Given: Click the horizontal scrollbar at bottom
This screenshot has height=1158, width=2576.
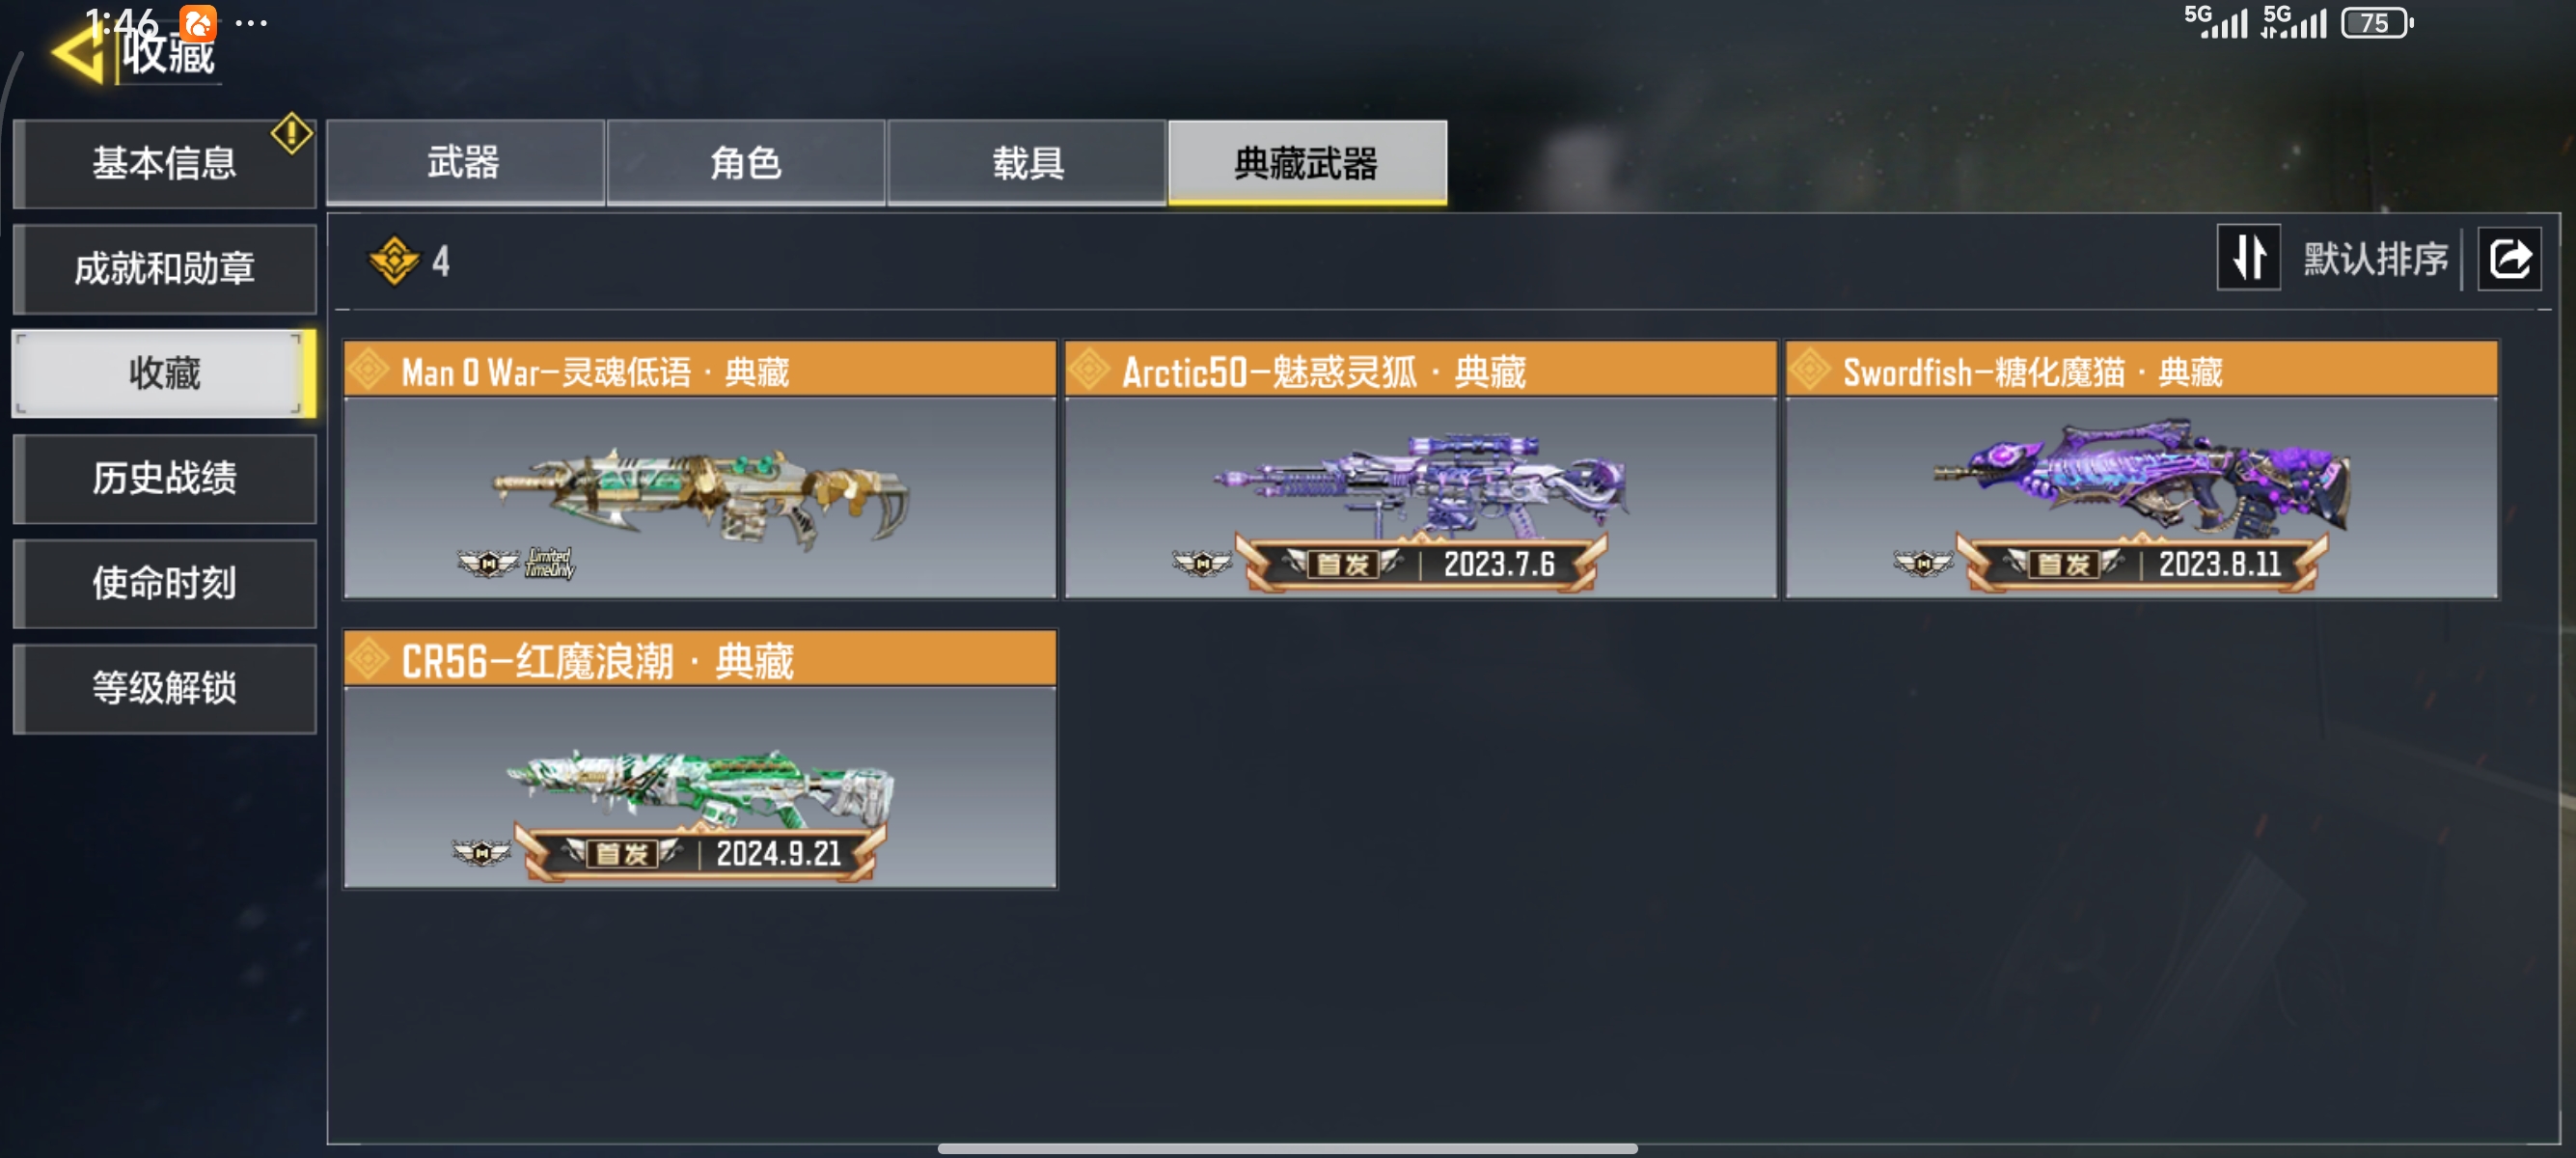Looking at the screenshot, I should [x=1287, y=1149].
